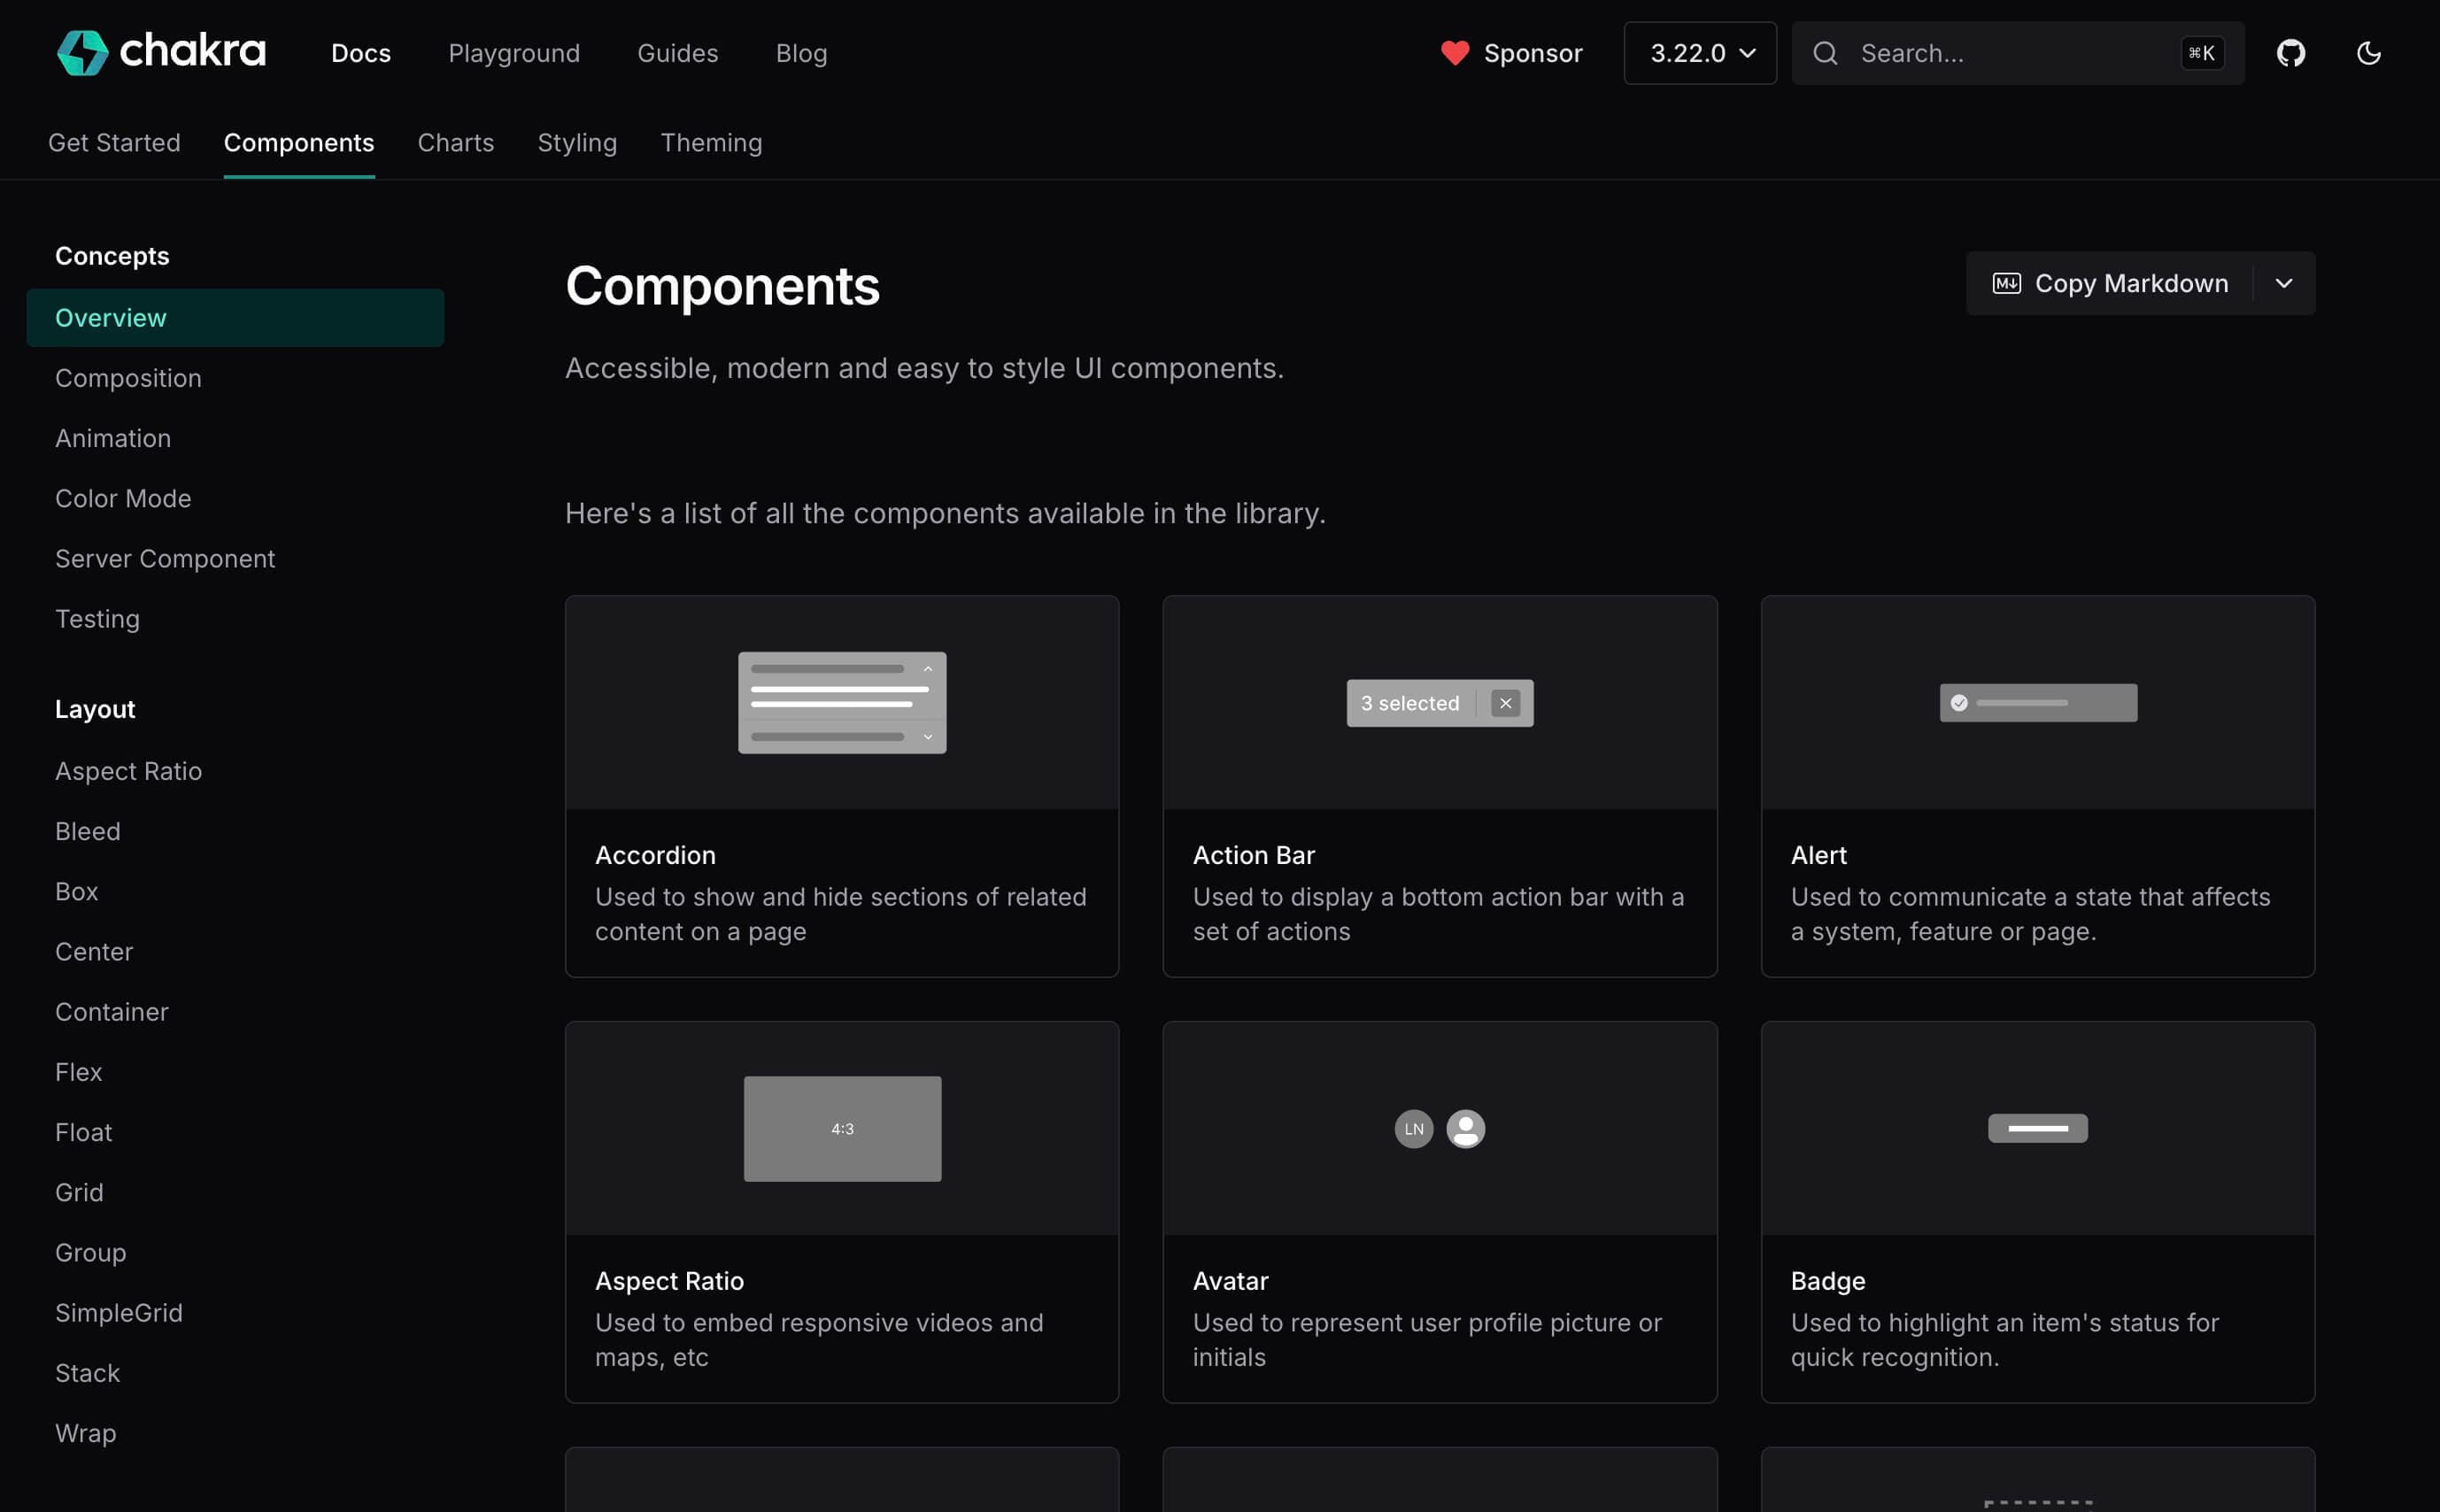Switch to the Get Started tab
2440x1512 pixels.
[114, 143]
